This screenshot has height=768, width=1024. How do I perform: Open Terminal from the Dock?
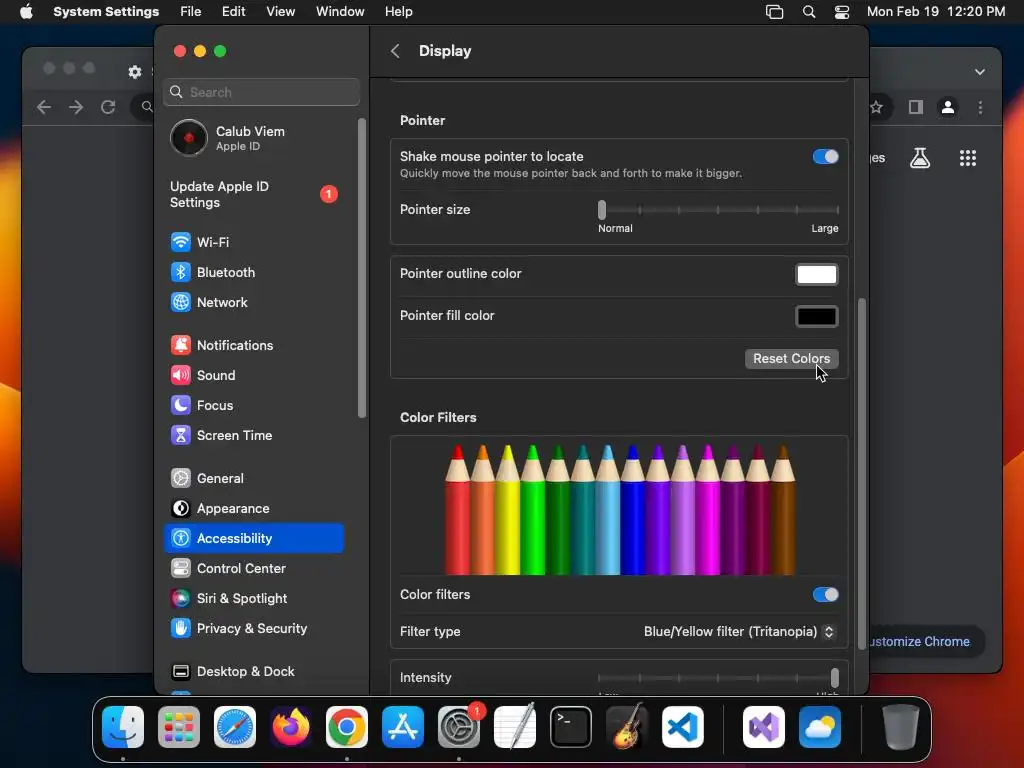pyautogui.click(x=571, y=727)
